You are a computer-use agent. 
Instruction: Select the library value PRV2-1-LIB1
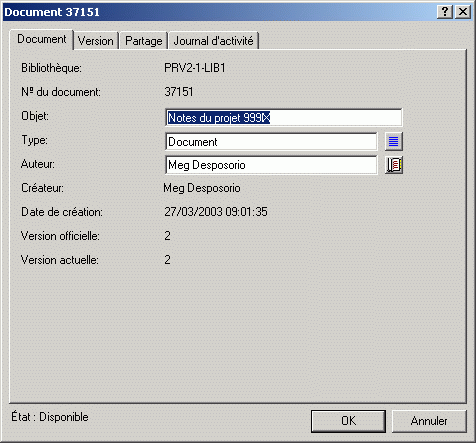[x=195, y=68]
